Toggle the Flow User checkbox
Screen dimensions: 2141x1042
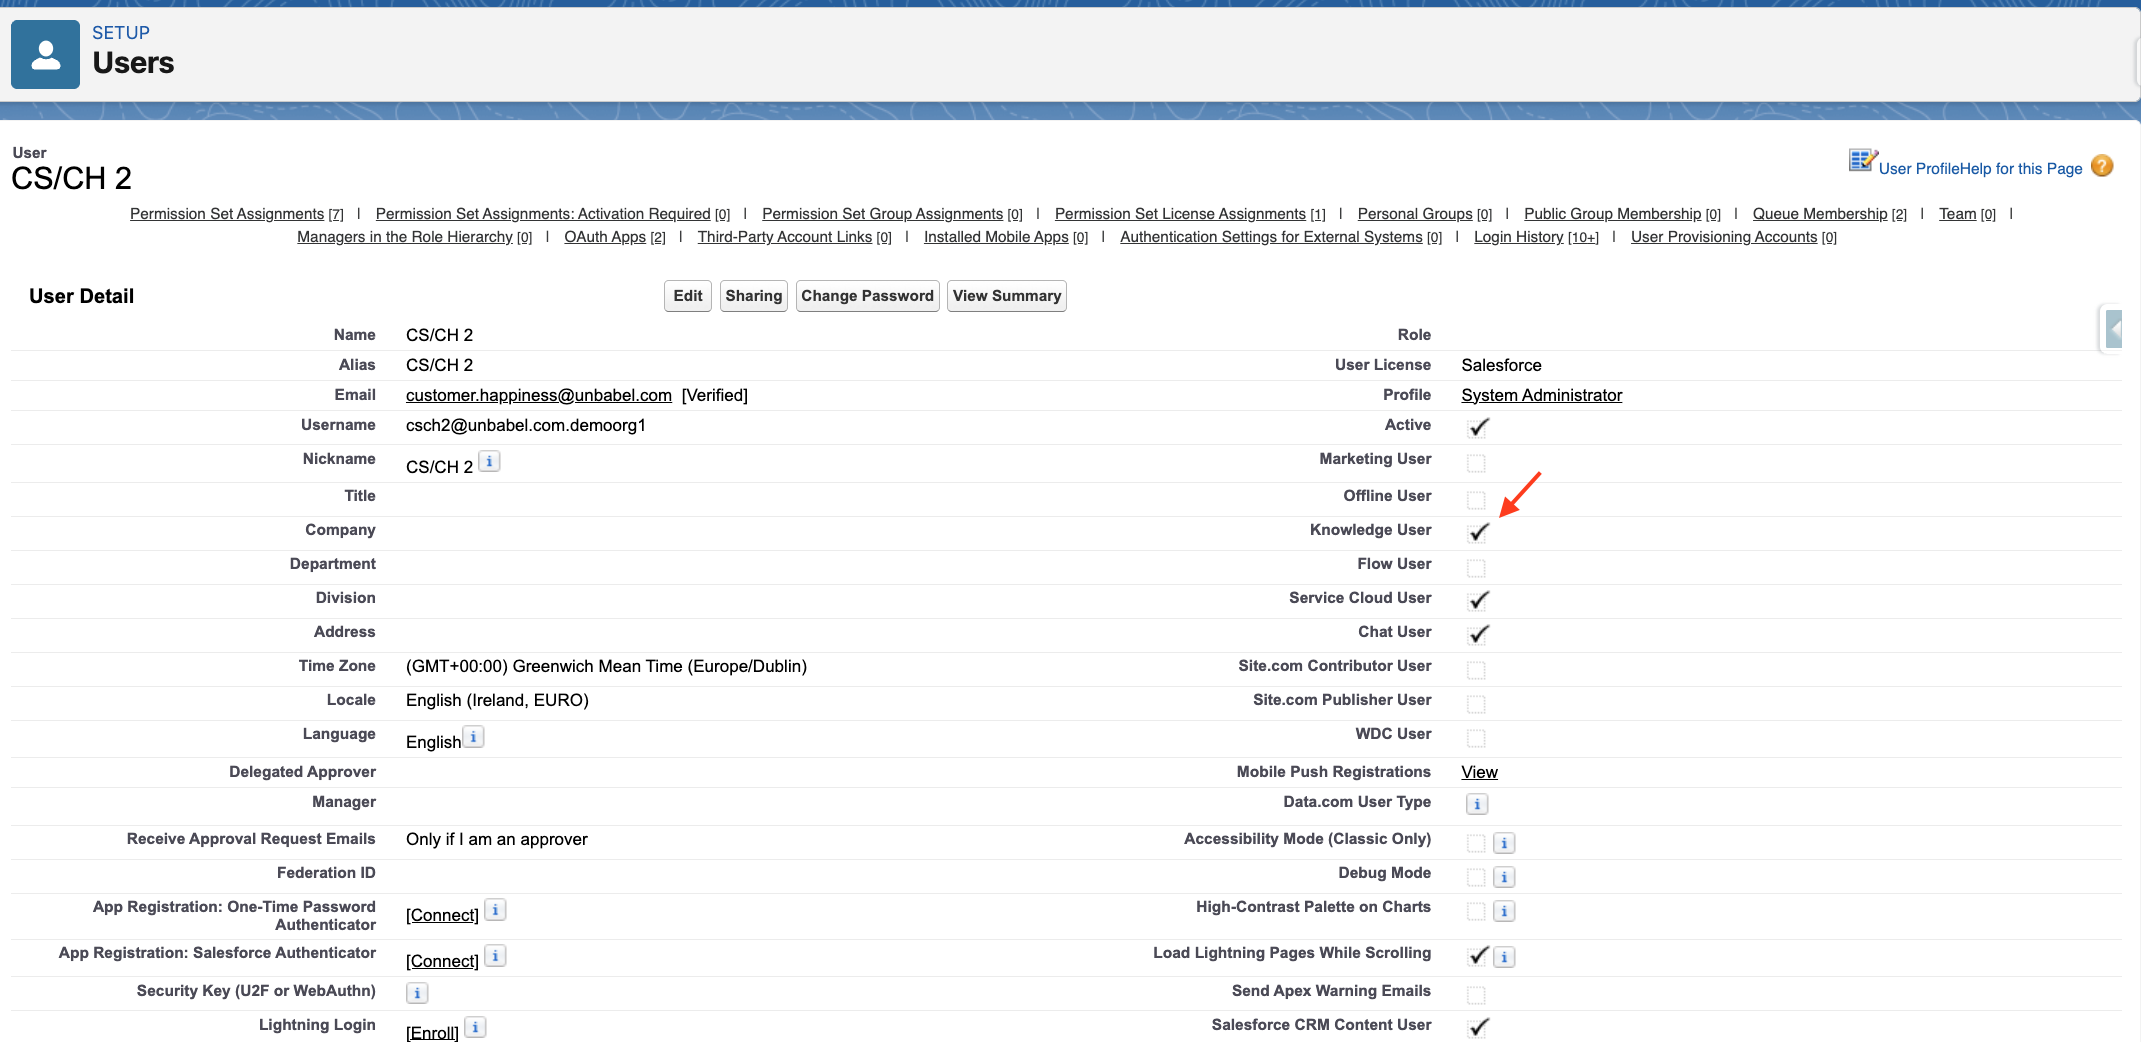coord(1476,568)
